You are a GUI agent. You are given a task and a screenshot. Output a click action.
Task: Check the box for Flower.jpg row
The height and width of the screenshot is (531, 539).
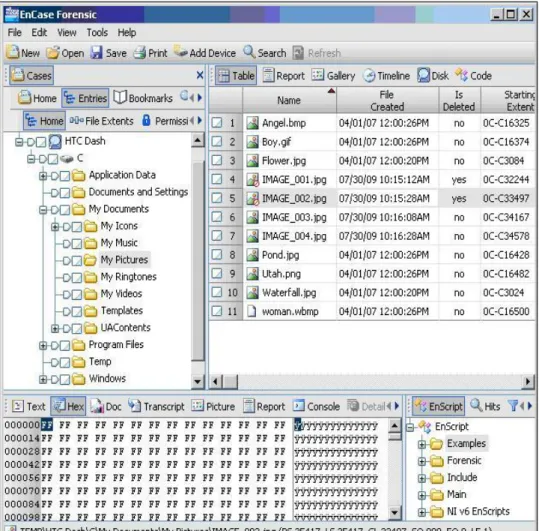click(x=217, y=161)
